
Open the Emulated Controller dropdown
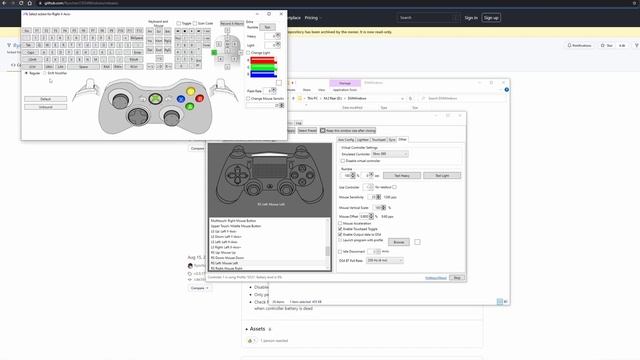(x=390, y=154)
